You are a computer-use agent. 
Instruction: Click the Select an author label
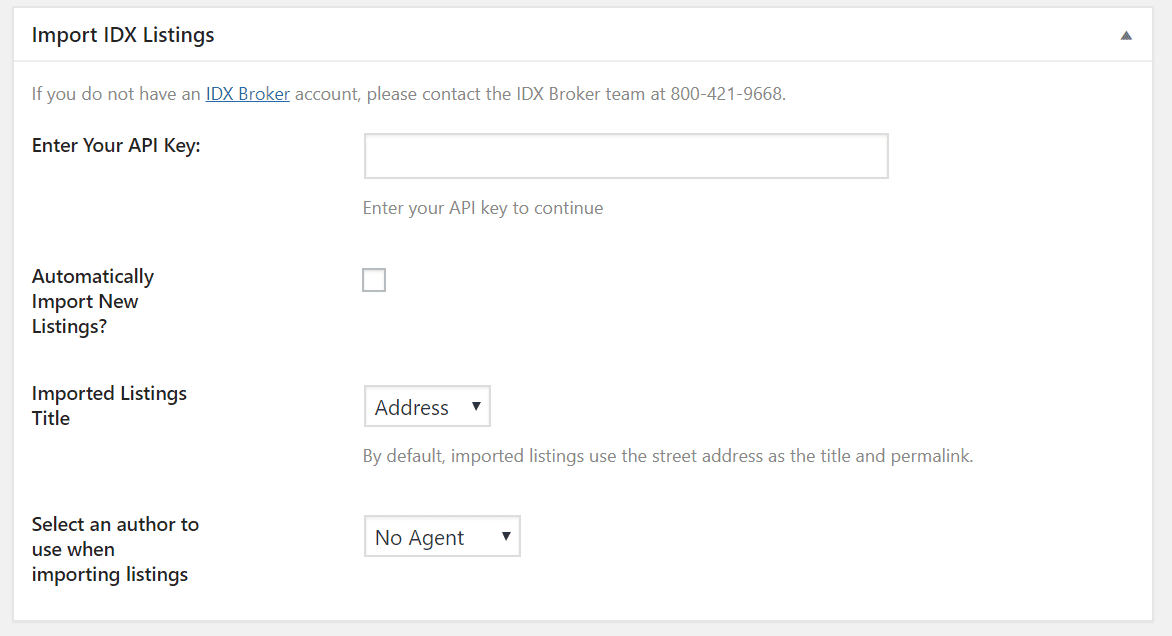115,549
